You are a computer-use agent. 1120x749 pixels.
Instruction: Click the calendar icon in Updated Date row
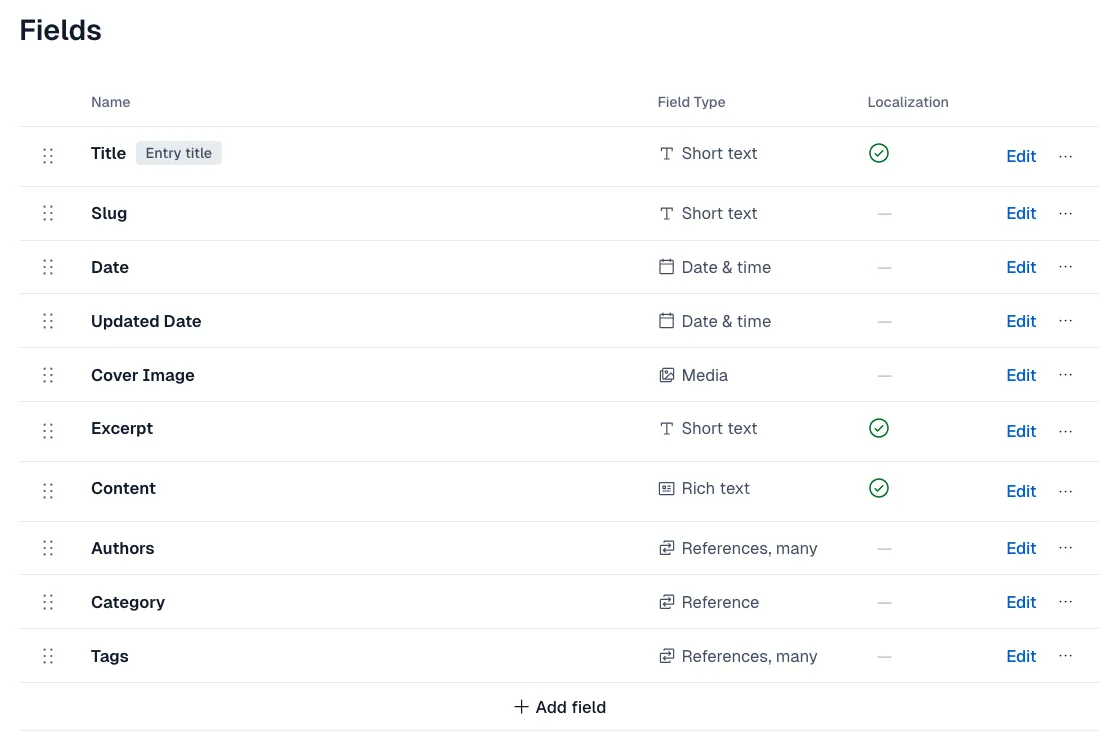pyautogui.click(x=666, y=321)
